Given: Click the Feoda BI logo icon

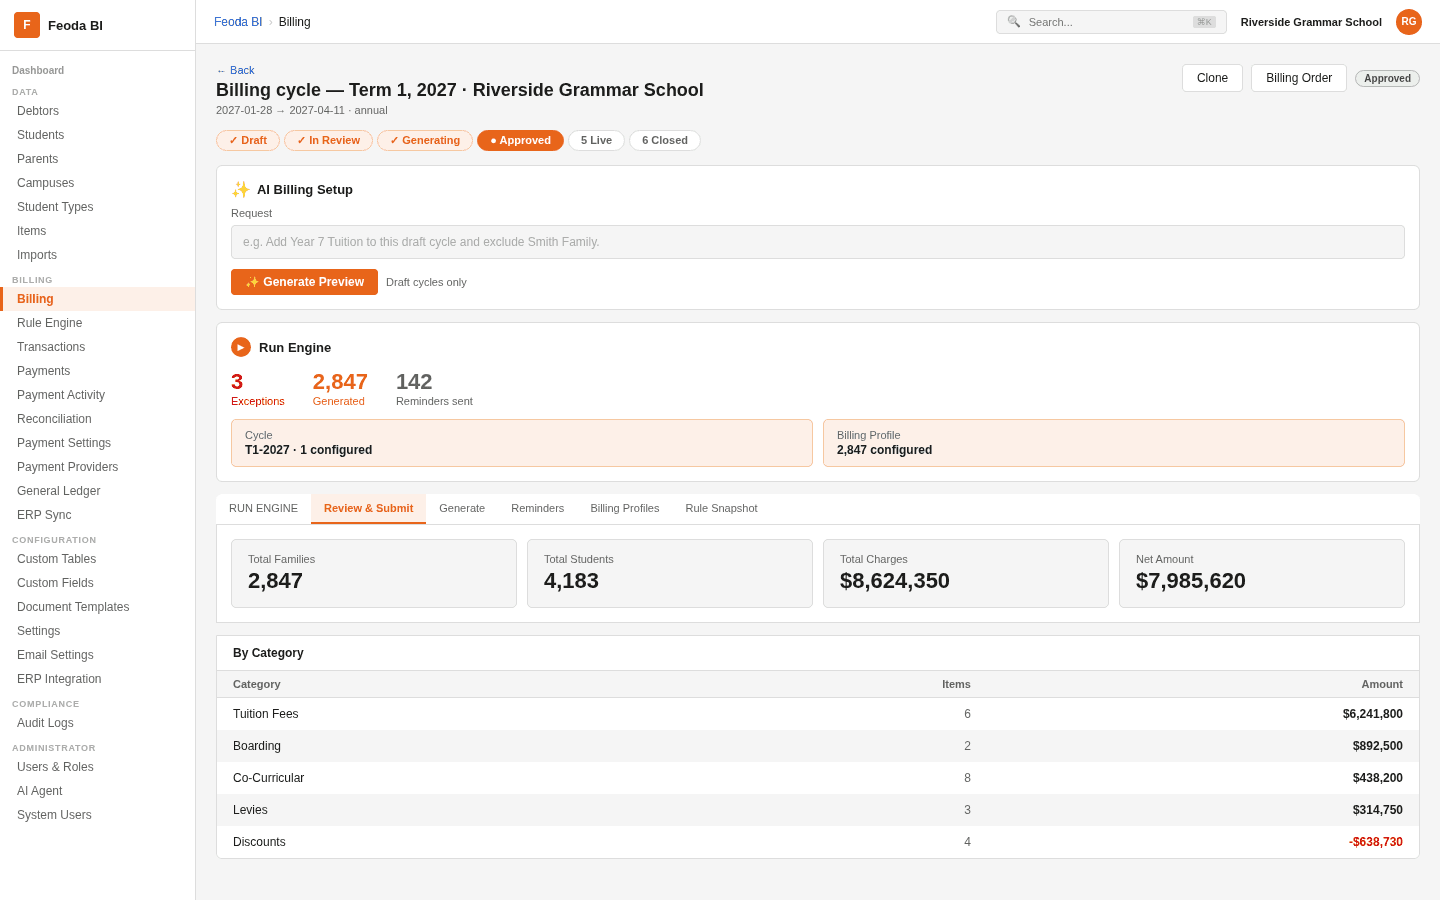Looking at the screenshot, I should pos(27,25).
